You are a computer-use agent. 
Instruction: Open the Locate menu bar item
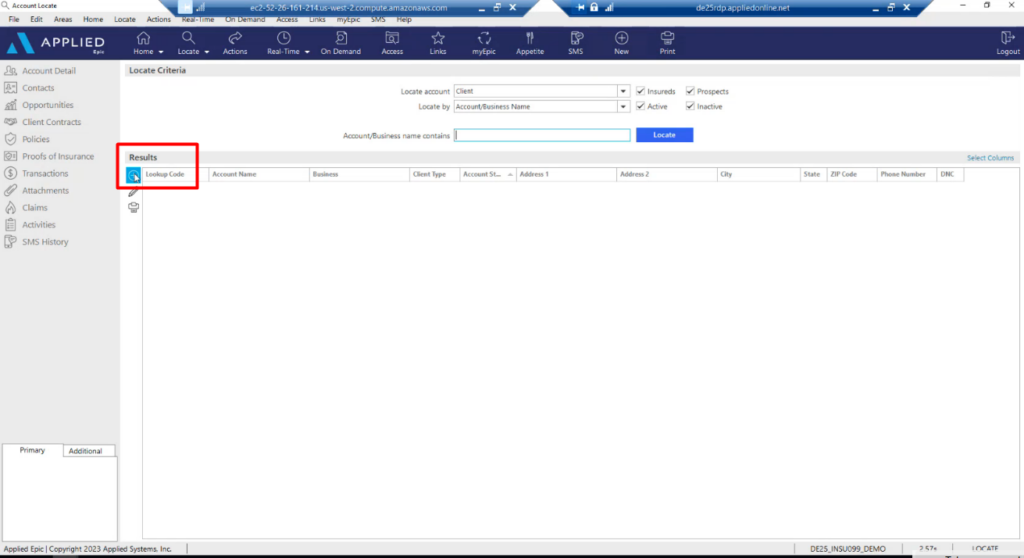tap(125, 20)
